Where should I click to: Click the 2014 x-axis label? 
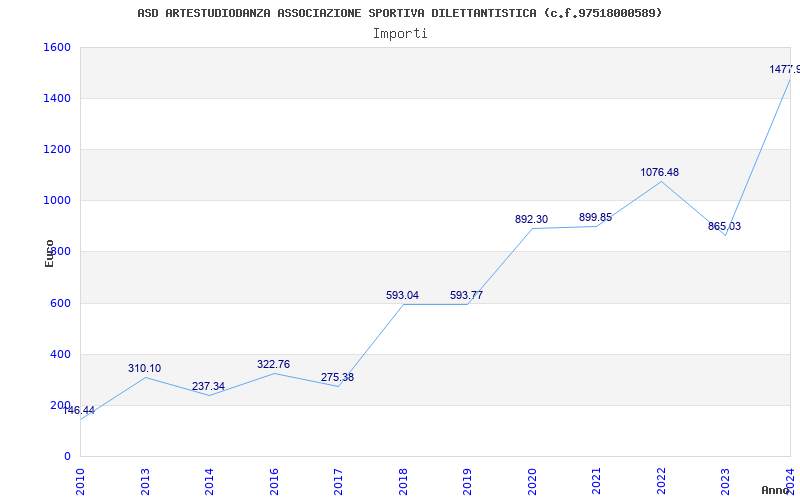click(x=209, y=481)
